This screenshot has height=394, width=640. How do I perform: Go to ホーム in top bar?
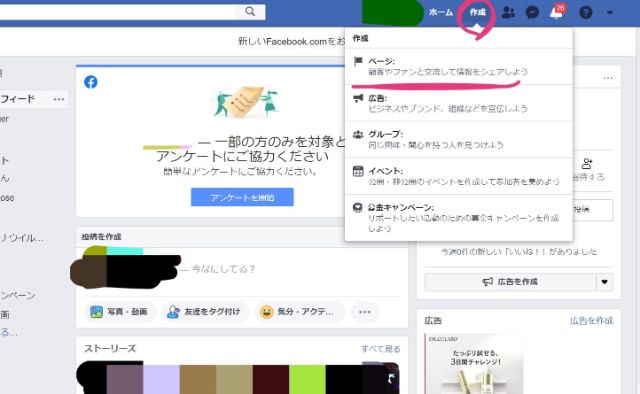point(441,13)
